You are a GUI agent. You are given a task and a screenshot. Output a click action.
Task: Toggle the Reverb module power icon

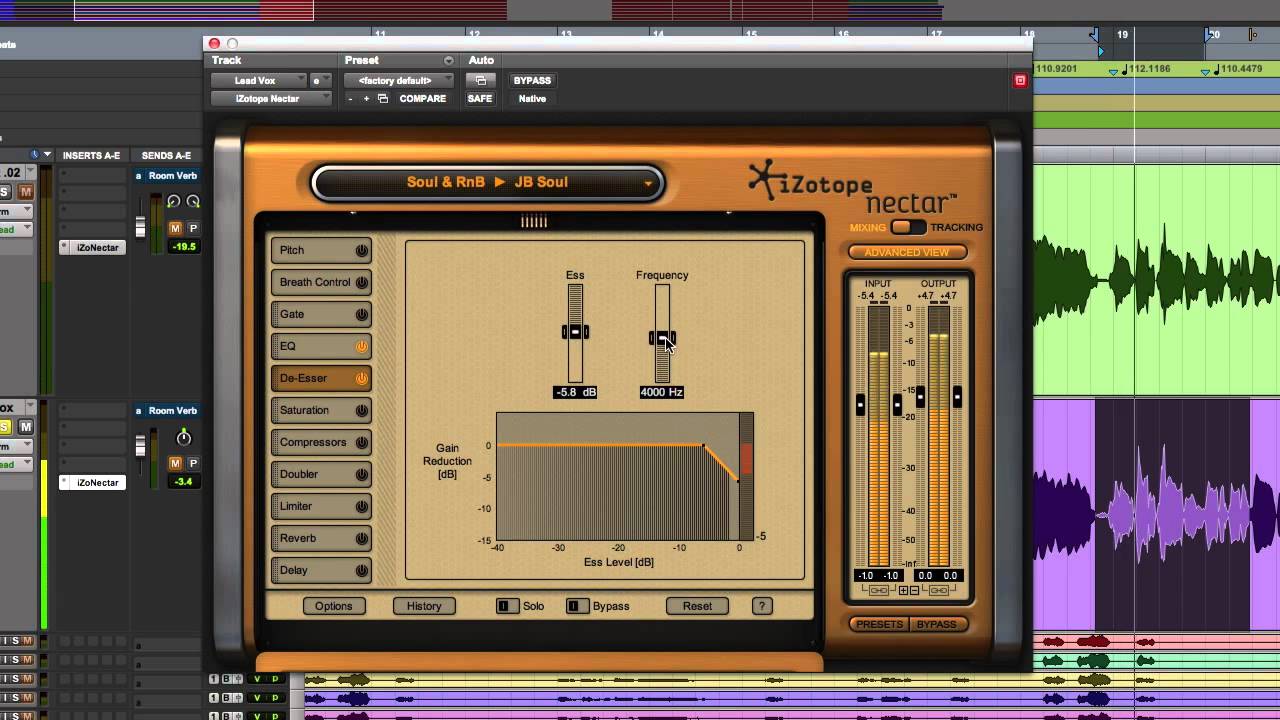[362, 538]
